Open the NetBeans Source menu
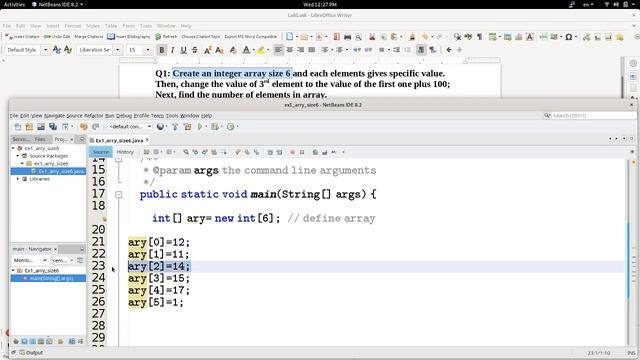The image size is (640, 360). coord(74,116)
